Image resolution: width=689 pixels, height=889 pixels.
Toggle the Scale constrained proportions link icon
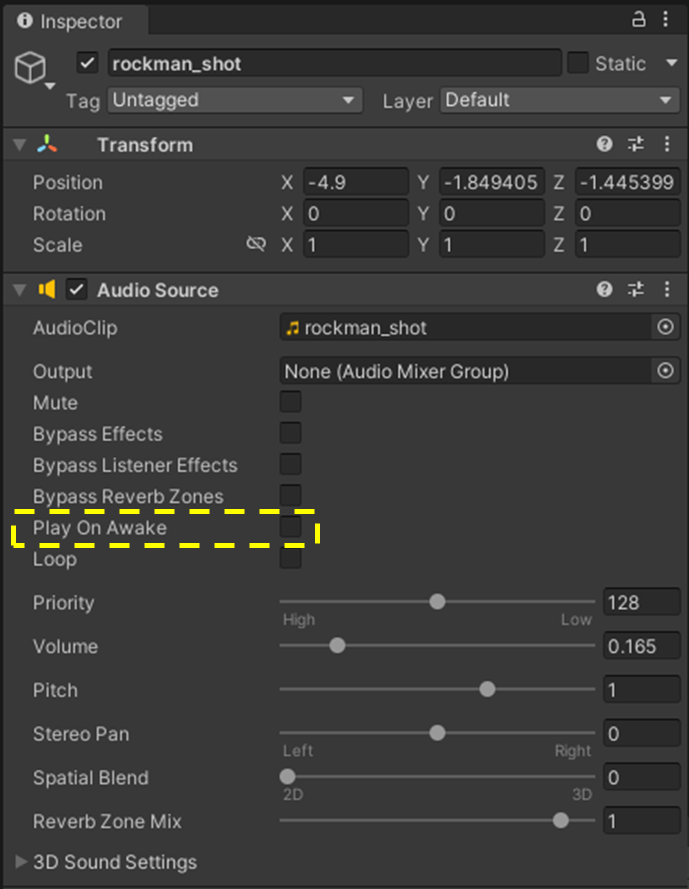coord(256,244)
